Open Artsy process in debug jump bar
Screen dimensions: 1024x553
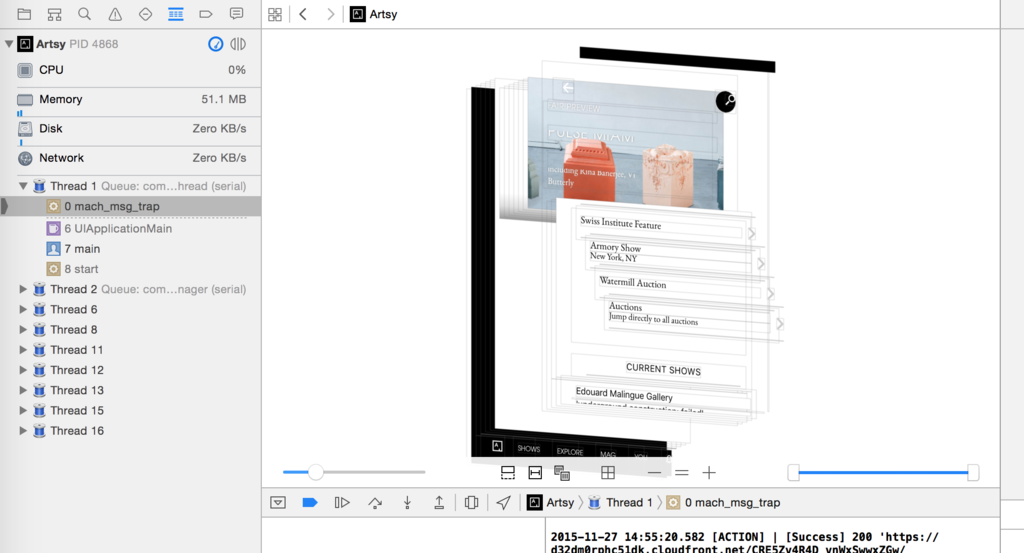(551, 503)
